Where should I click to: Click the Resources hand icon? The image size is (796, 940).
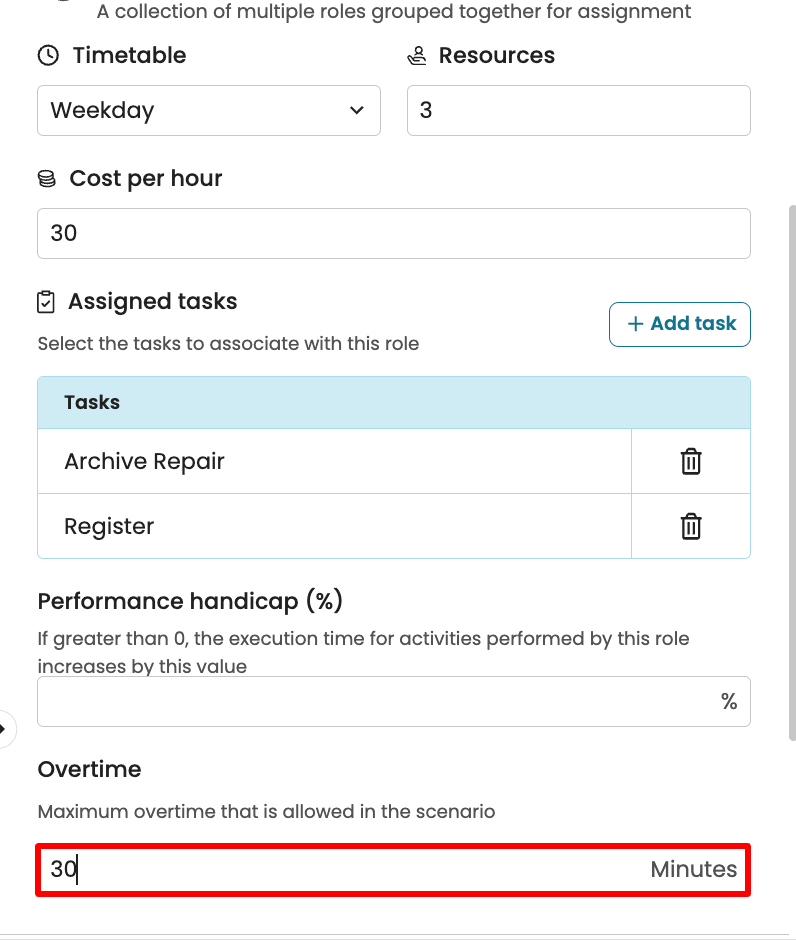(417, 56)
